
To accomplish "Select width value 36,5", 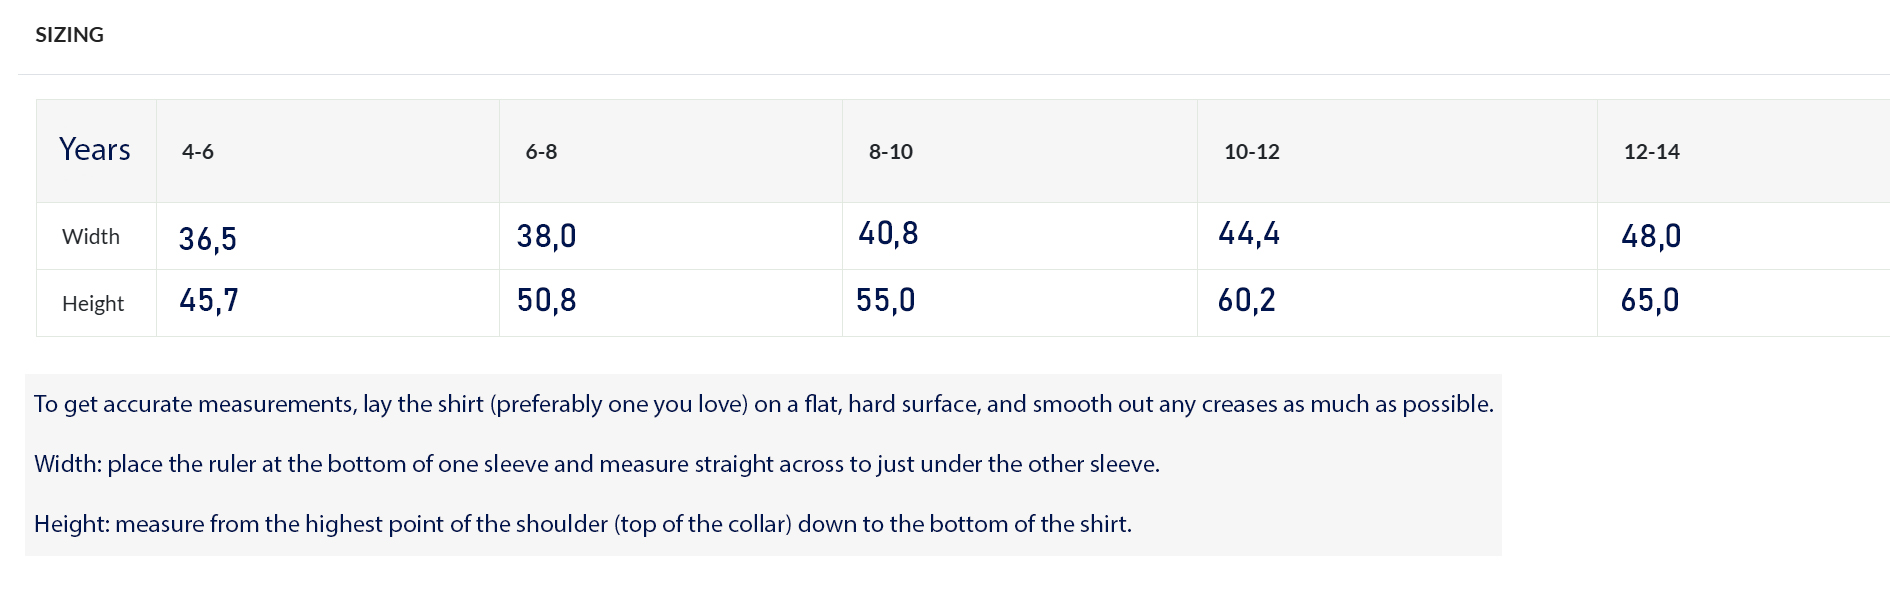I will click(208, 239).
